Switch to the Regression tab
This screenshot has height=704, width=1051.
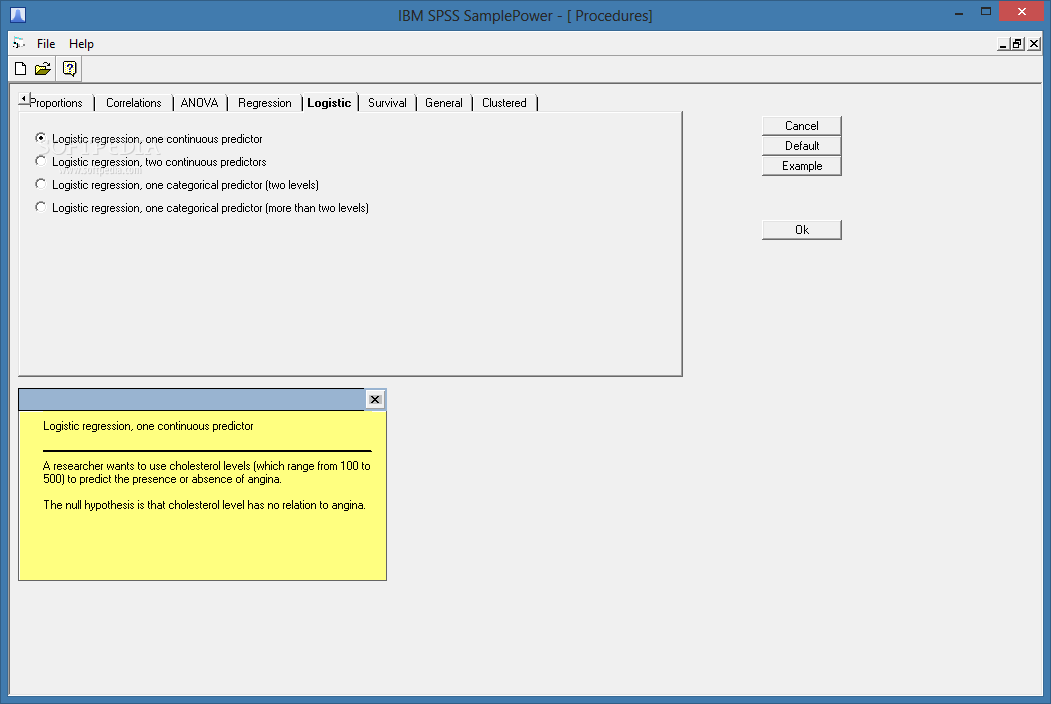click(x=264, y=103)
